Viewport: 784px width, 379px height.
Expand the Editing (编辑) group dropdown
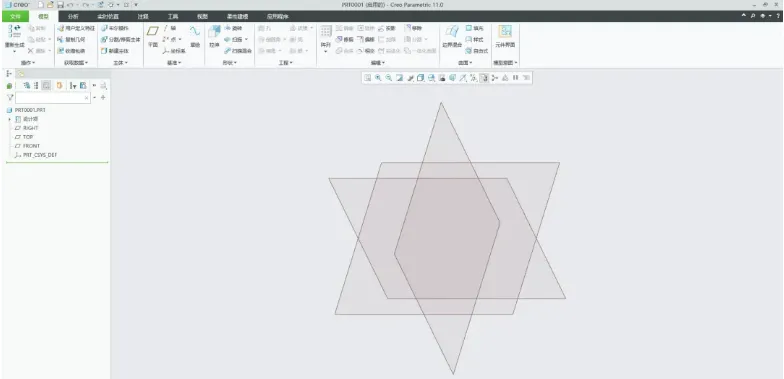pos(378,63)
